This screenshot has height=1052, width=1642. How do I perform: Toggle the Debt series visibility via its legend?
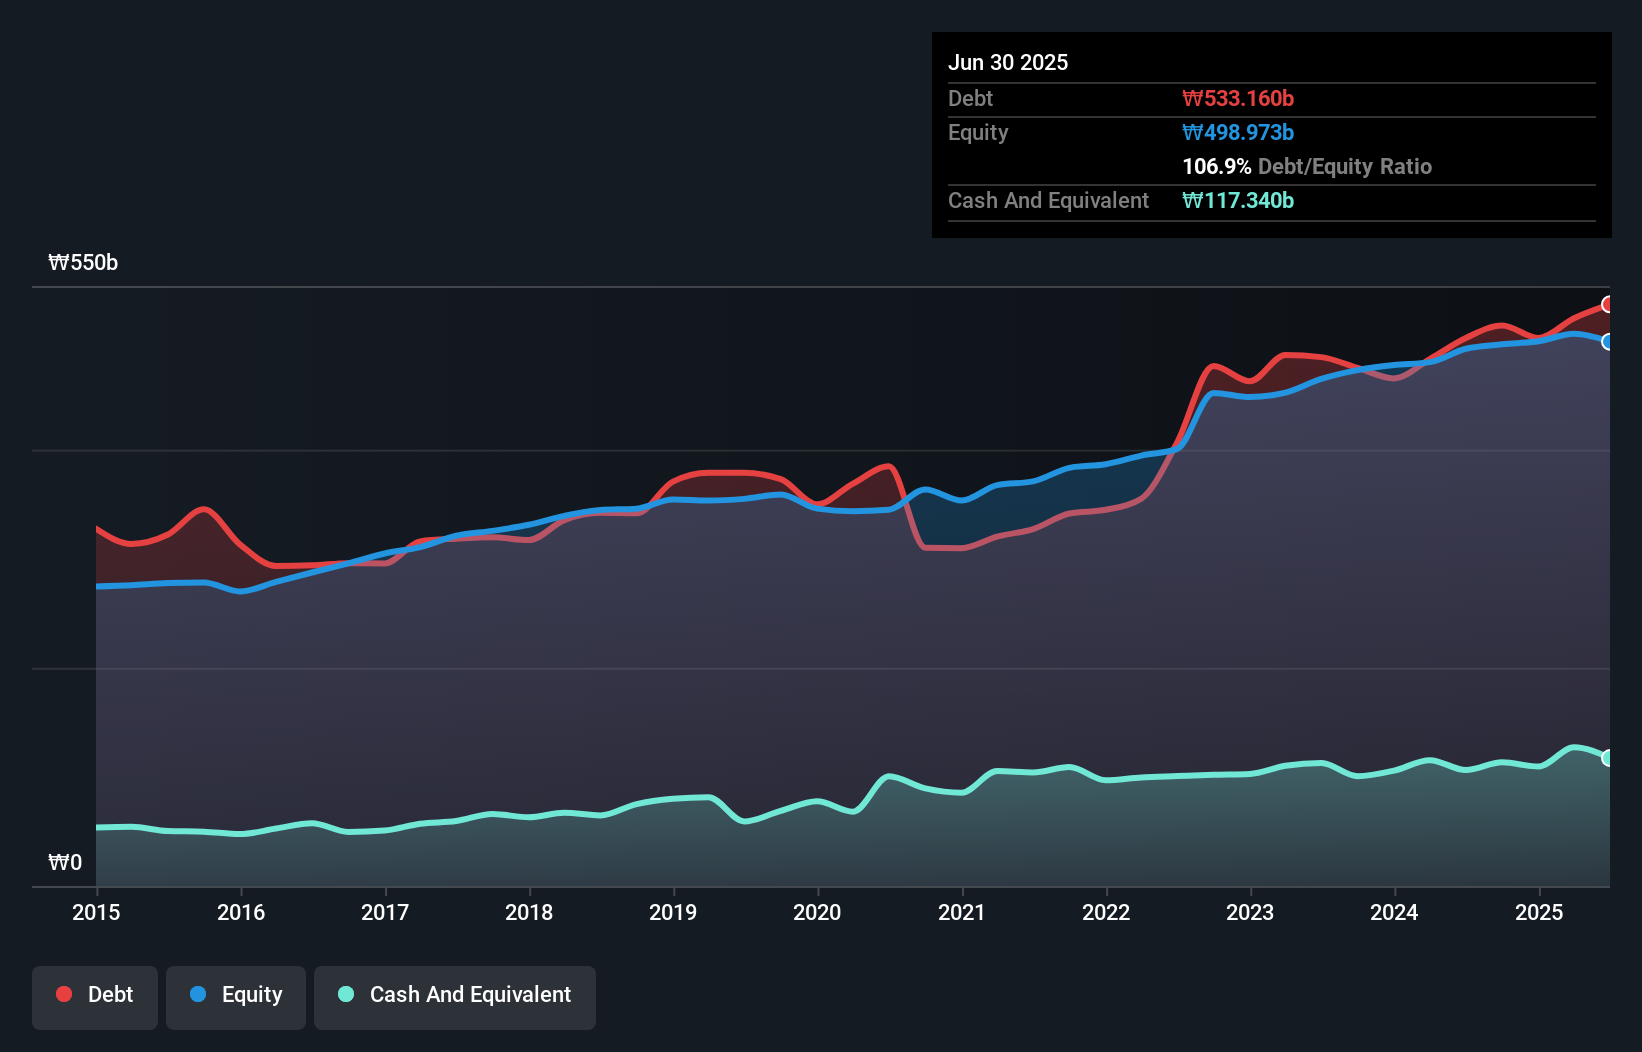[95, 994]
